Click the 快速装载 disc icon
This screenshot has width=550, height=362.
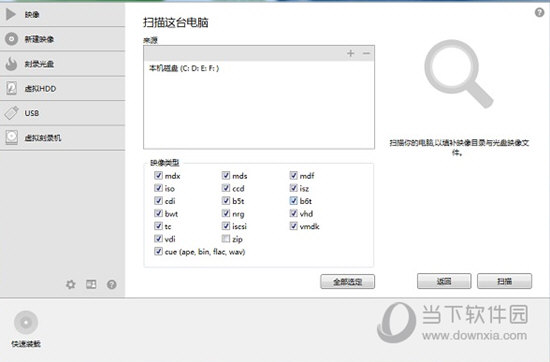coord(26,322)
